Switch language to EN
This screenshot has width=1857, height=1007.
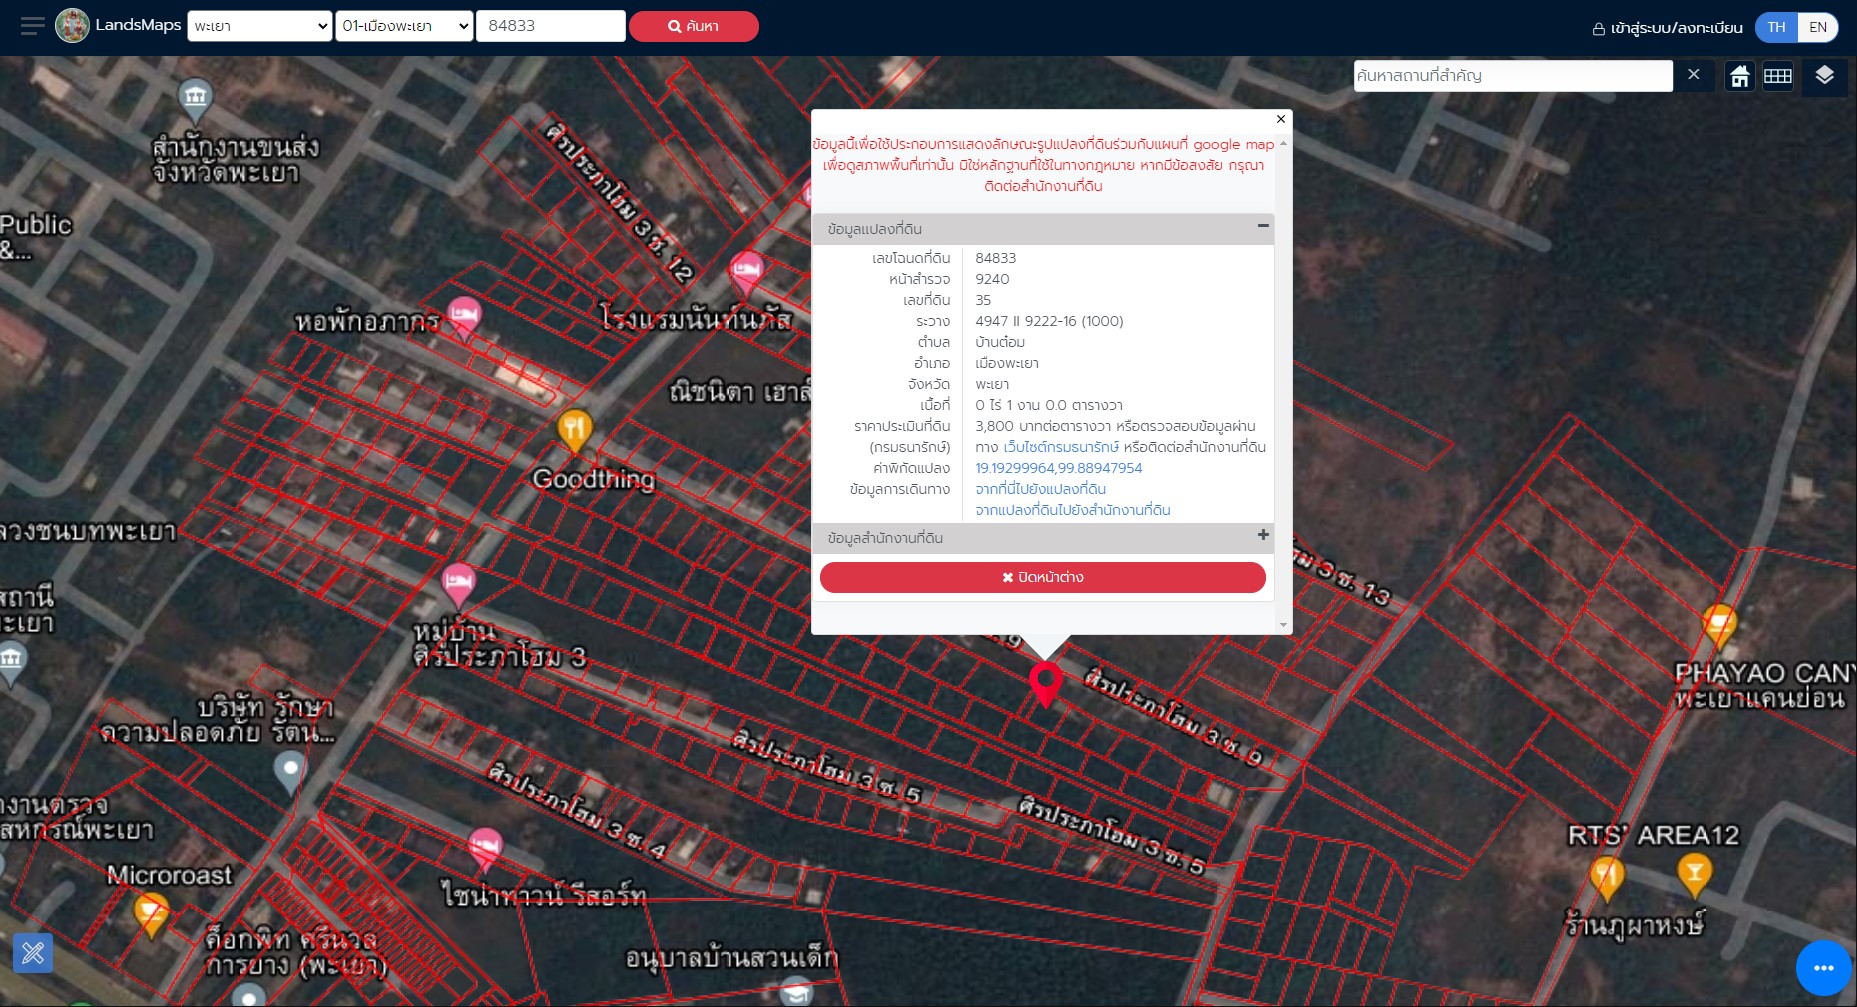[x=1818, y=27]
